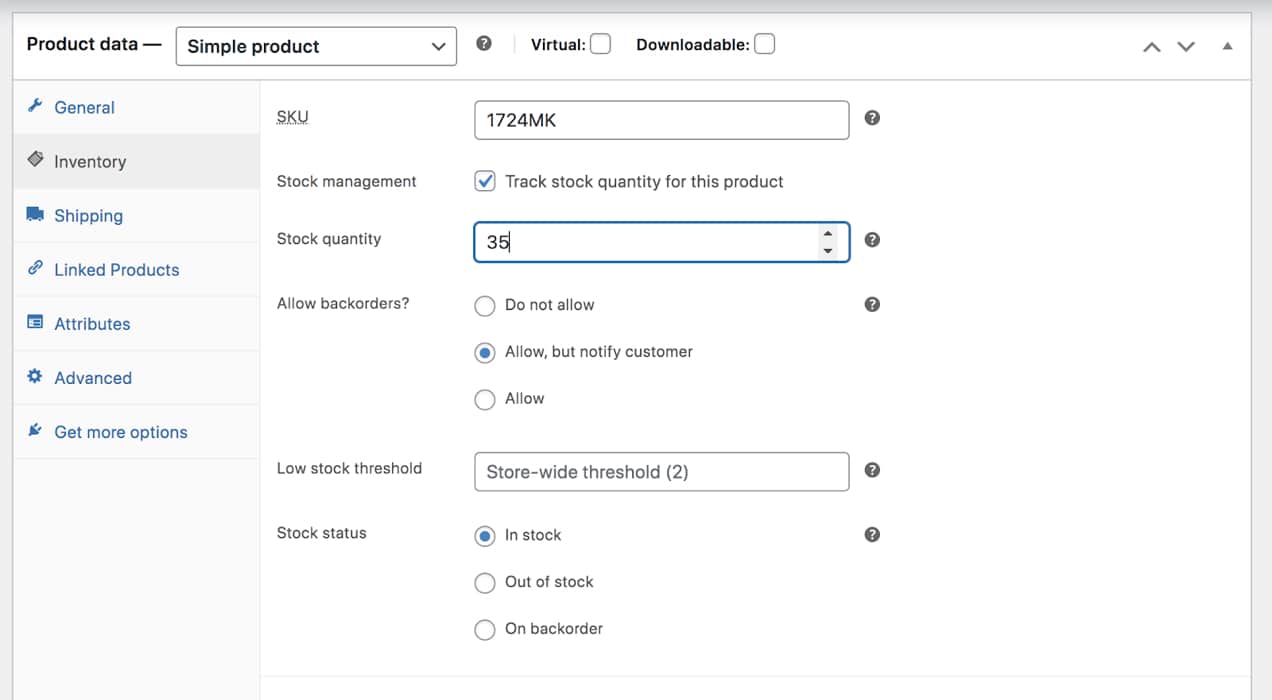1272x700 pixels.
Task: Click the help icon next to Stock status
Action: (872, 535)
